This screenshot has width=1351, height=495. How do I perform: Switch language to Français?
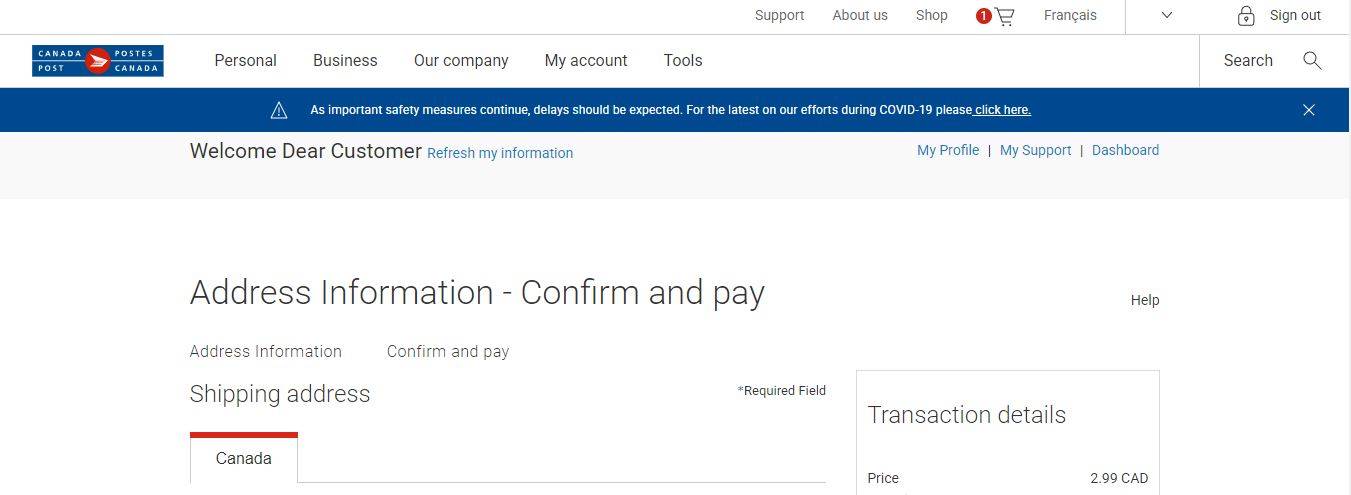click(x=1070, y=15)
